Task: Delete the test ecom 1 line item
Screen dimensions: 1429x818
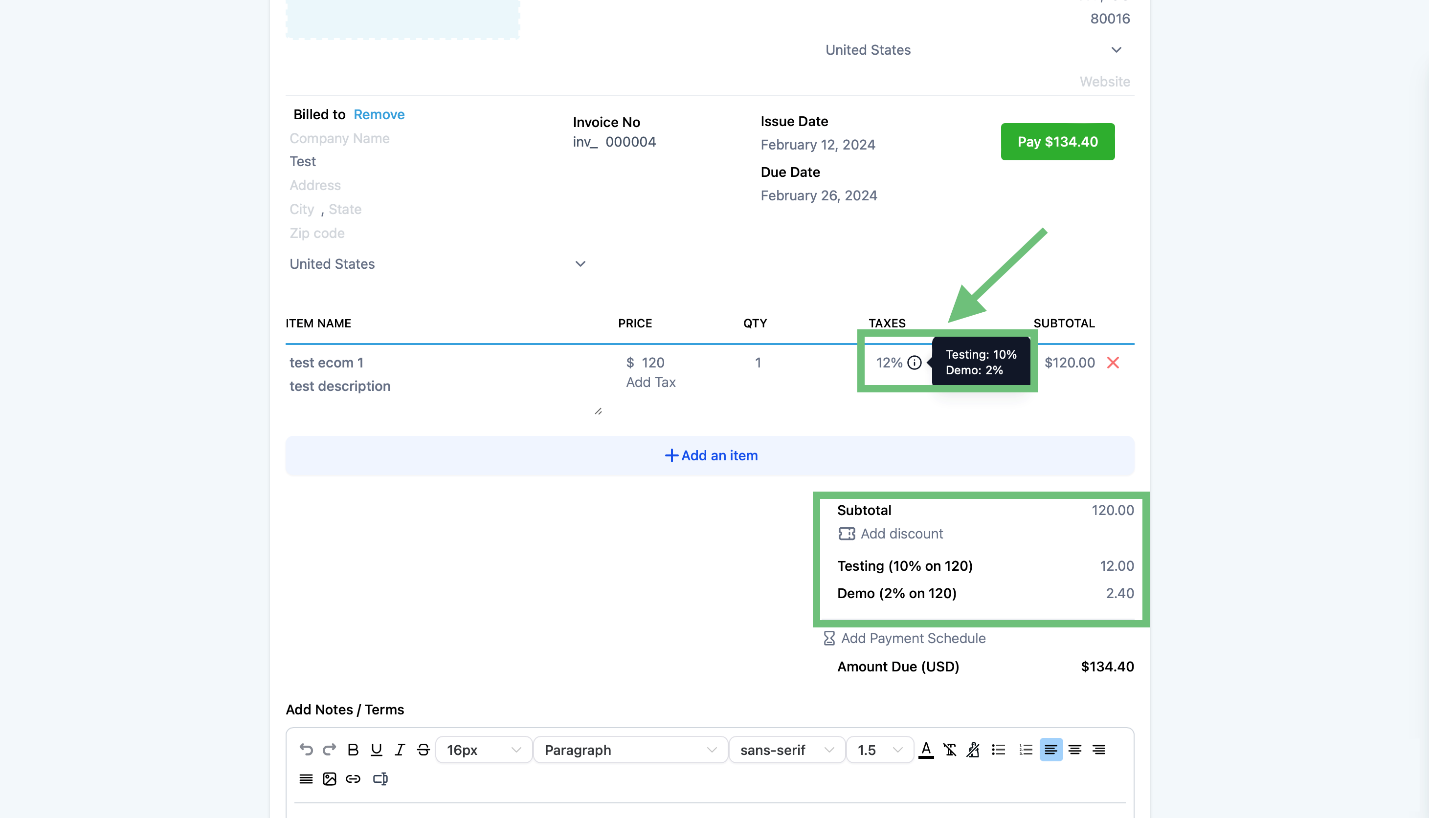Action: click(1113, 363)
